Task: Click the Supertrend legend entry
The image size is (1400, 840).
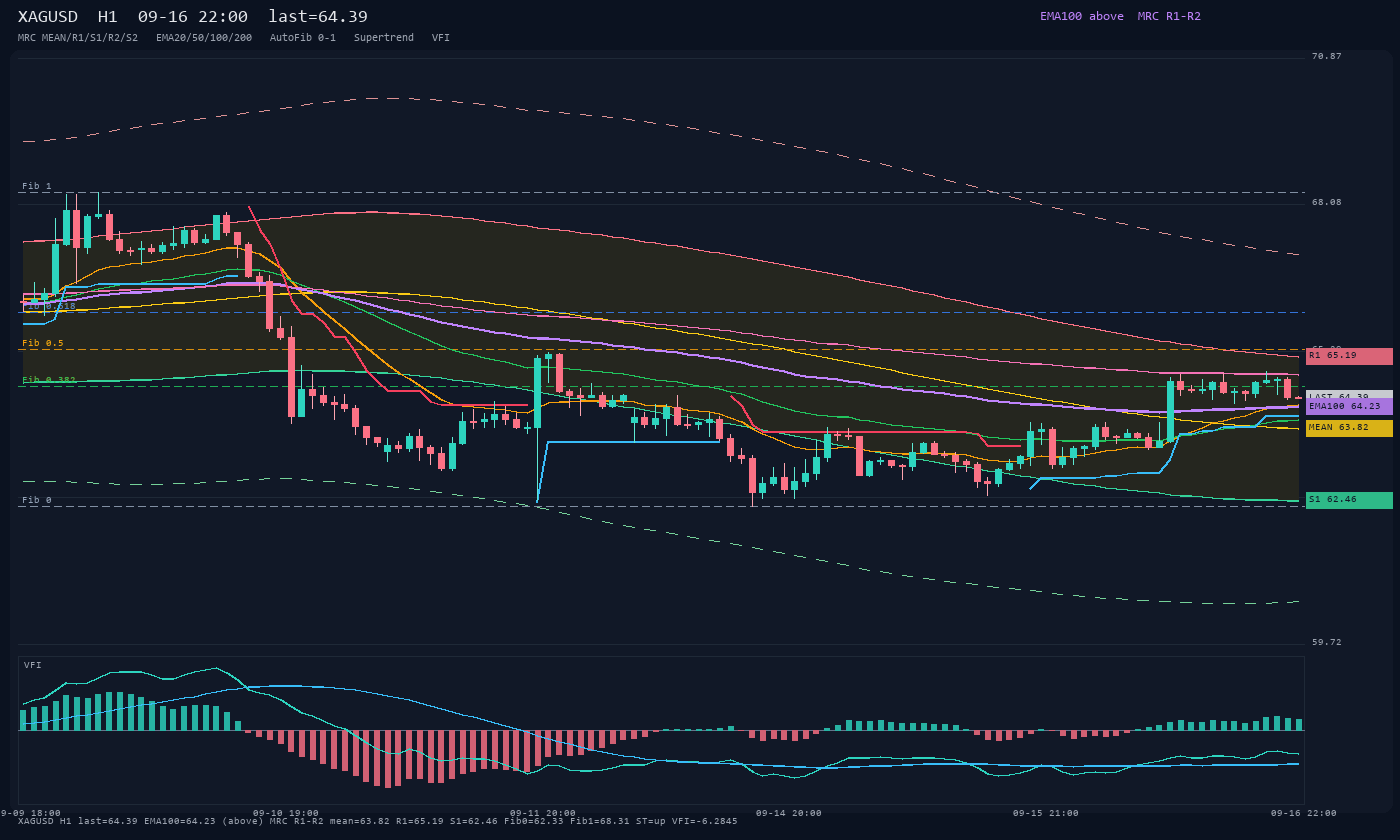Action: pyautogui.click(x=384, y=38)
